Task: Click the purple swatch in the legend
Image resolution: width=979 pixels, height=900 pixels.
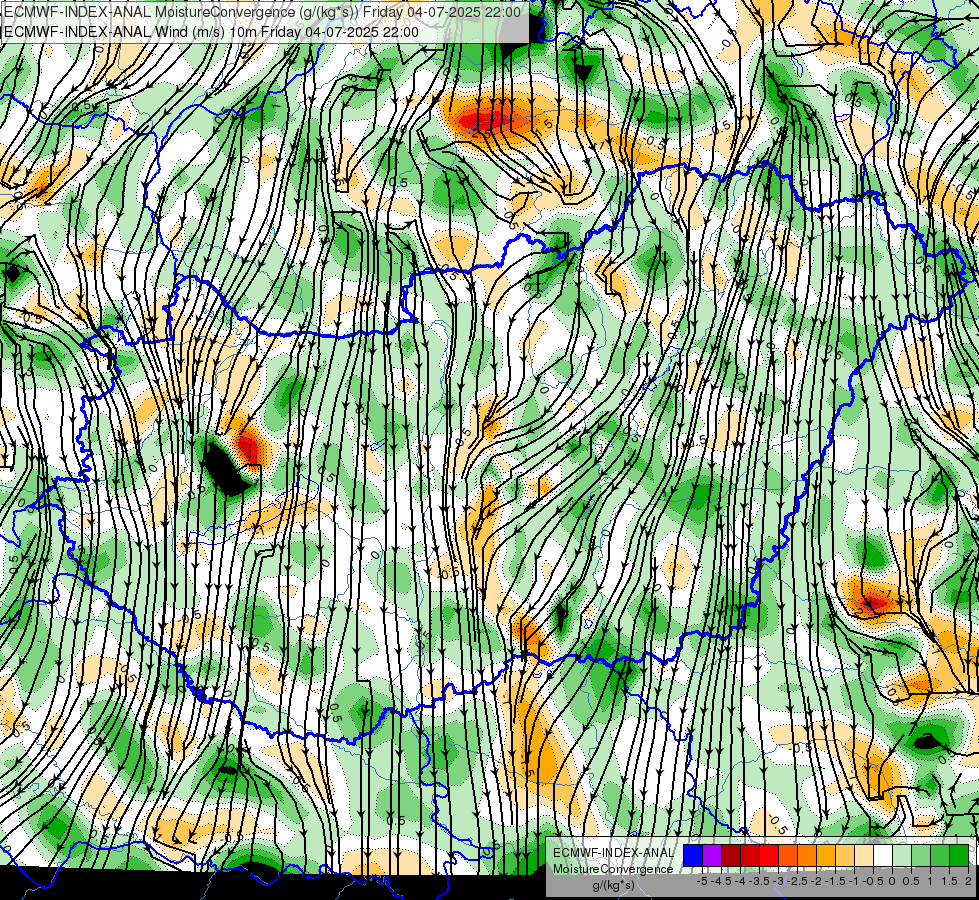Action: [712, 855]
